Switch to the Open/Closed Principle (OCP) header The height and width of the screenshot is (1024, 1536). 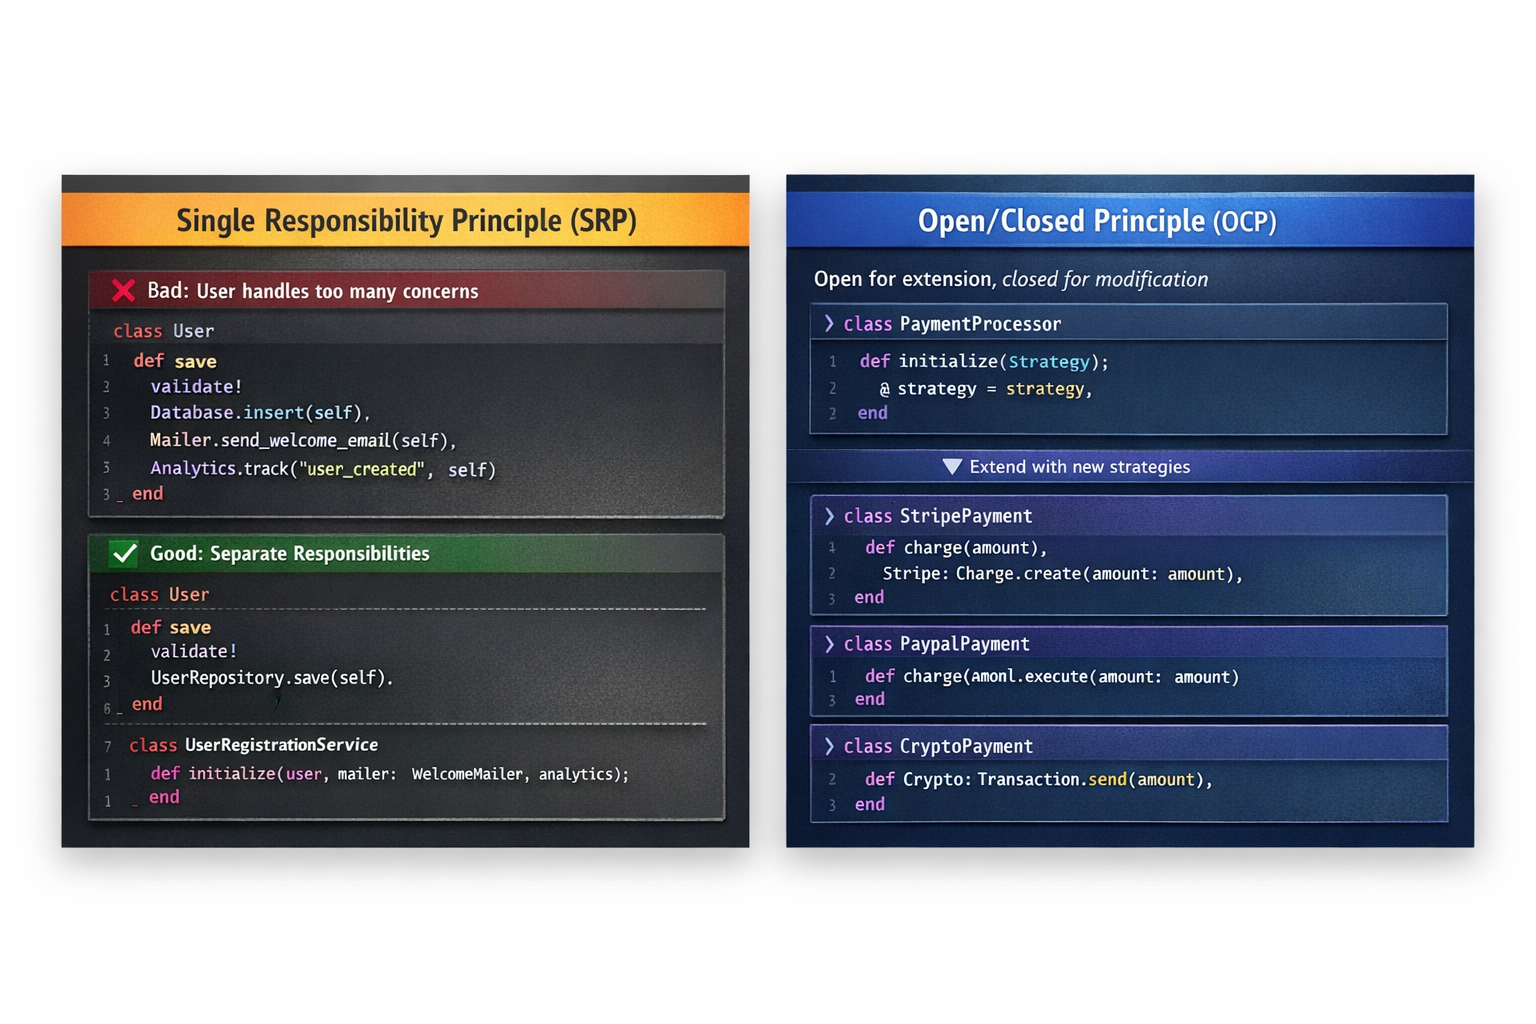click(1097, 221)
